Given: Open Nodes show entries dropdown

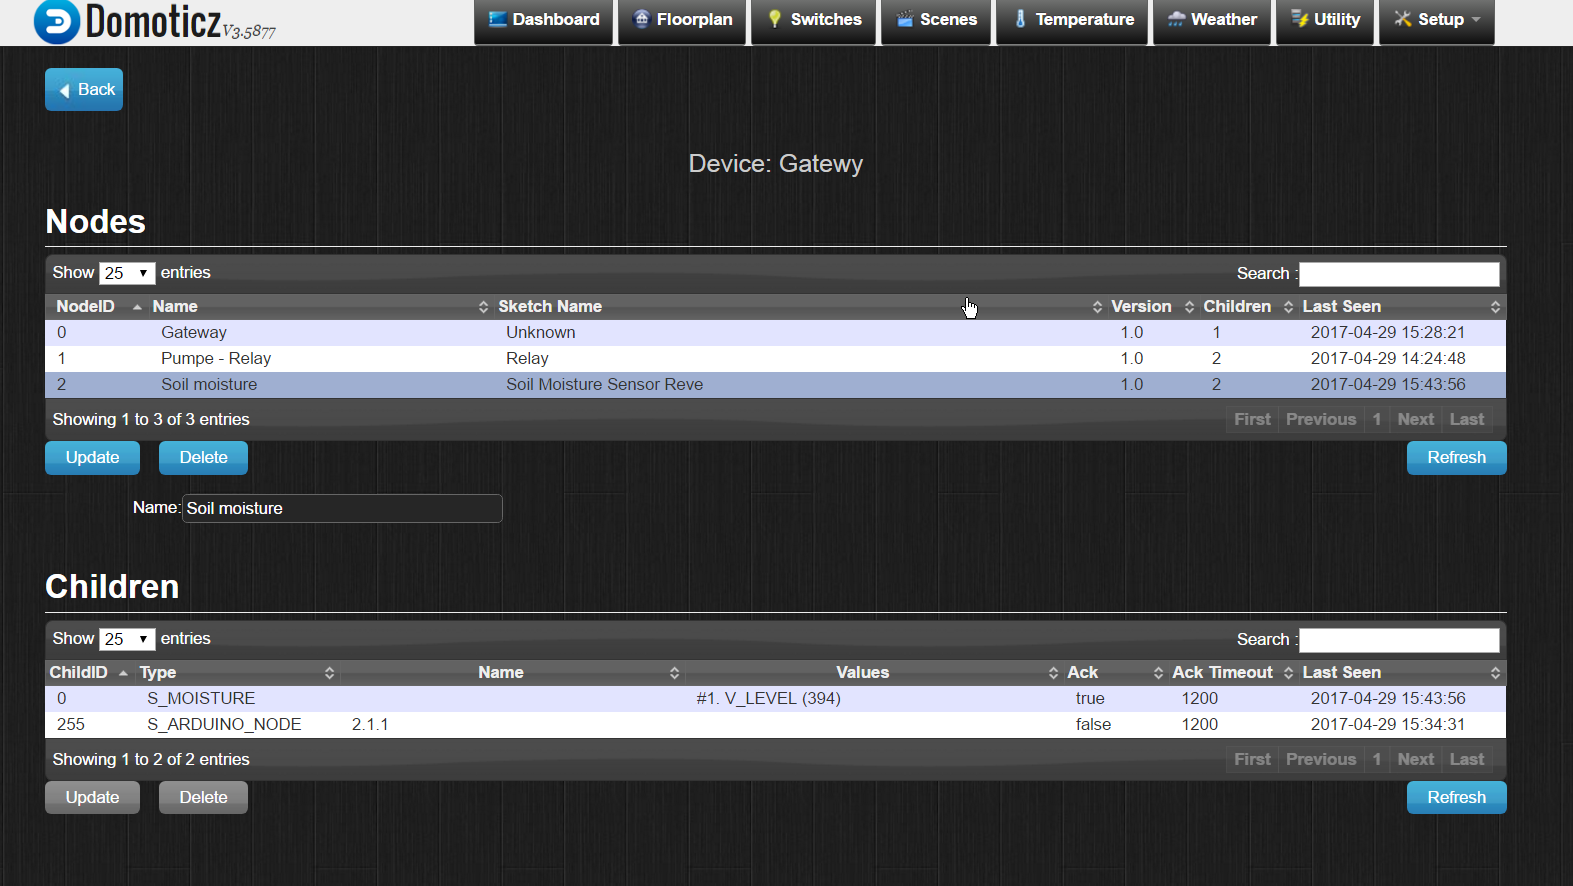Looking at the screenshot, I should point(127,273).
